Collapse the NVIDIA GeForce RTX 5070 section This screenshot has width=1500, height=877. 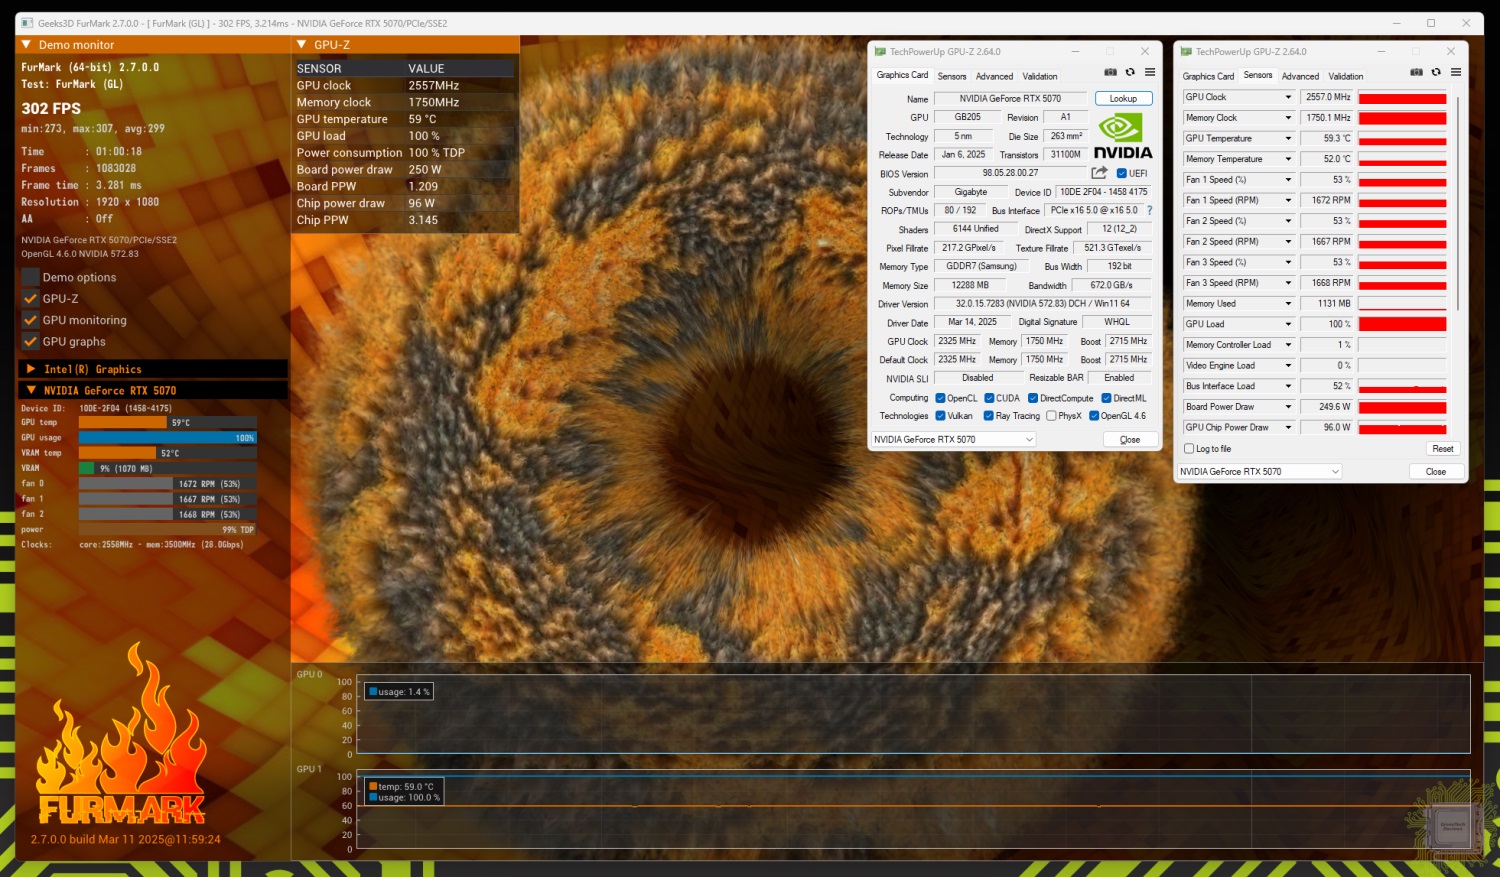coord(31,391)
